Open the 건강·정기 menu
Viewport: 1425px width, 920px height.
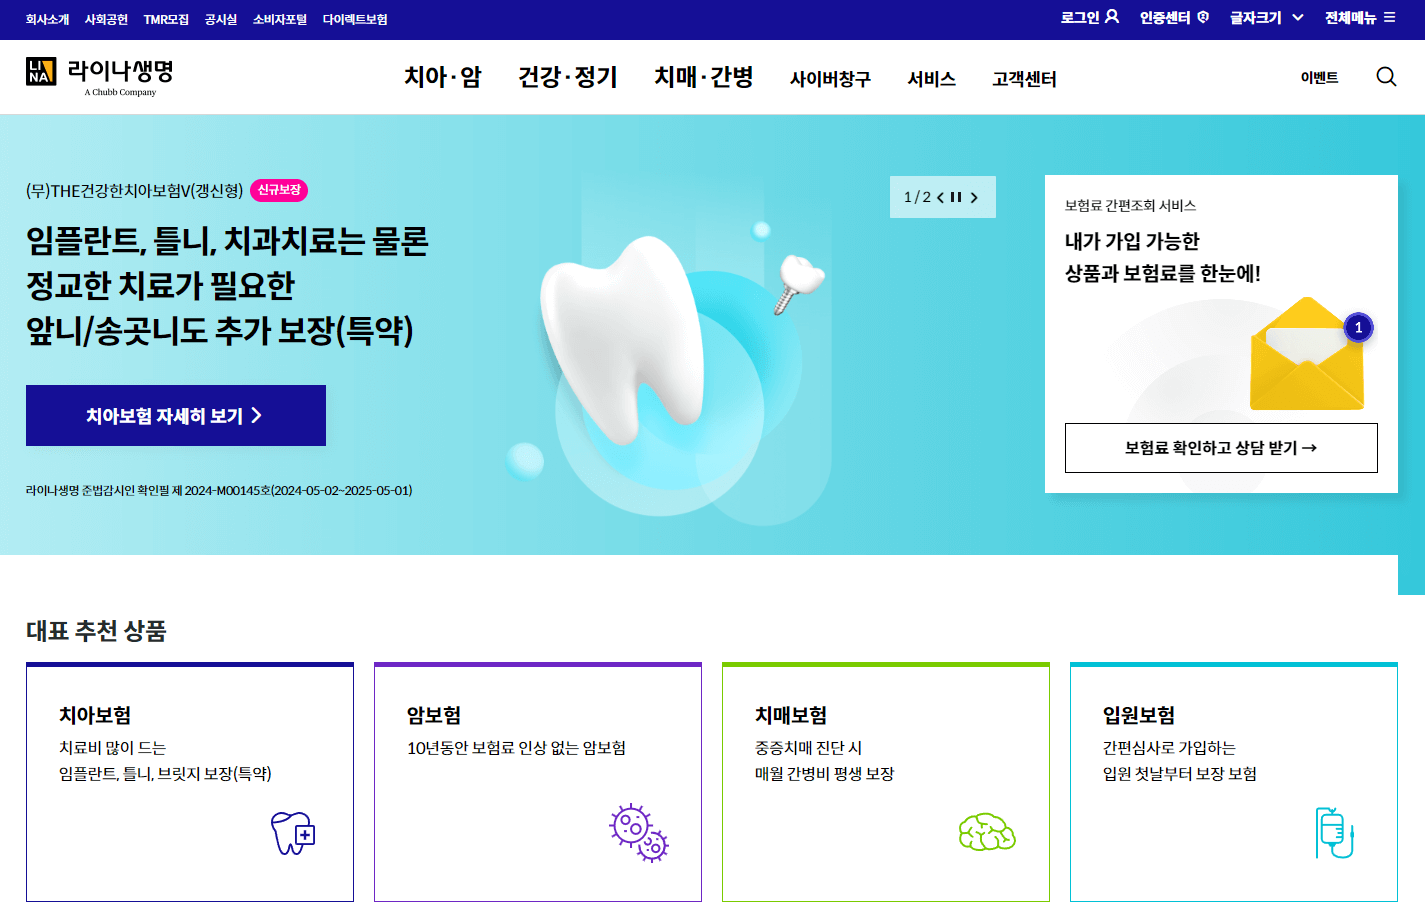click(568, 77)
